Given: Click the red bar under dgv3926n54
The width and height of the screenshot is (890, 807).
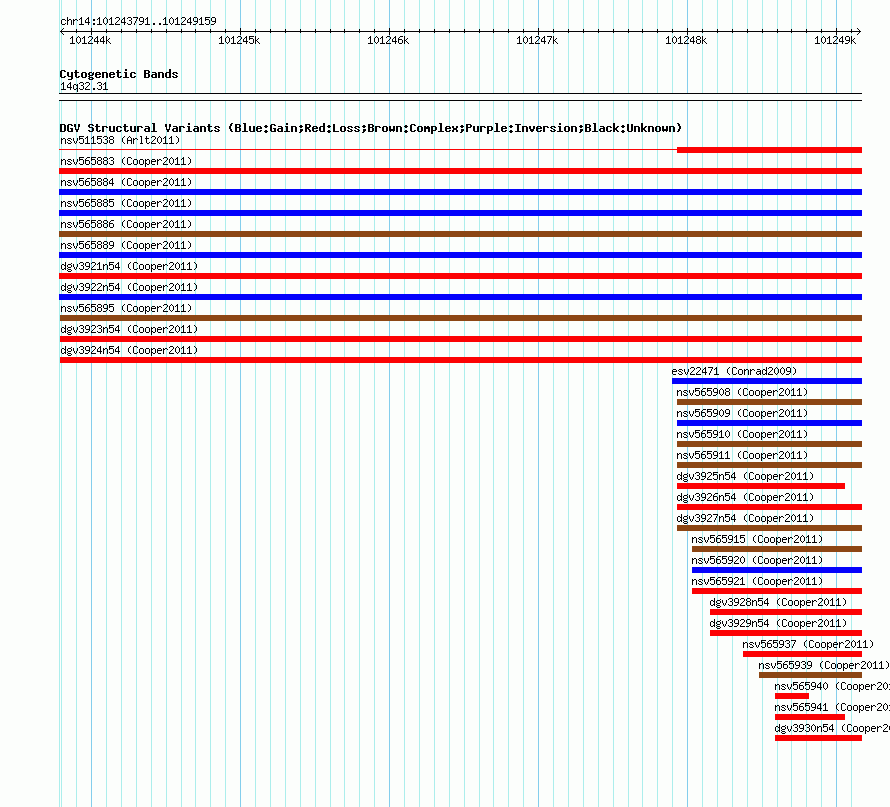Looking at the screenshot, I should point(769,507).
